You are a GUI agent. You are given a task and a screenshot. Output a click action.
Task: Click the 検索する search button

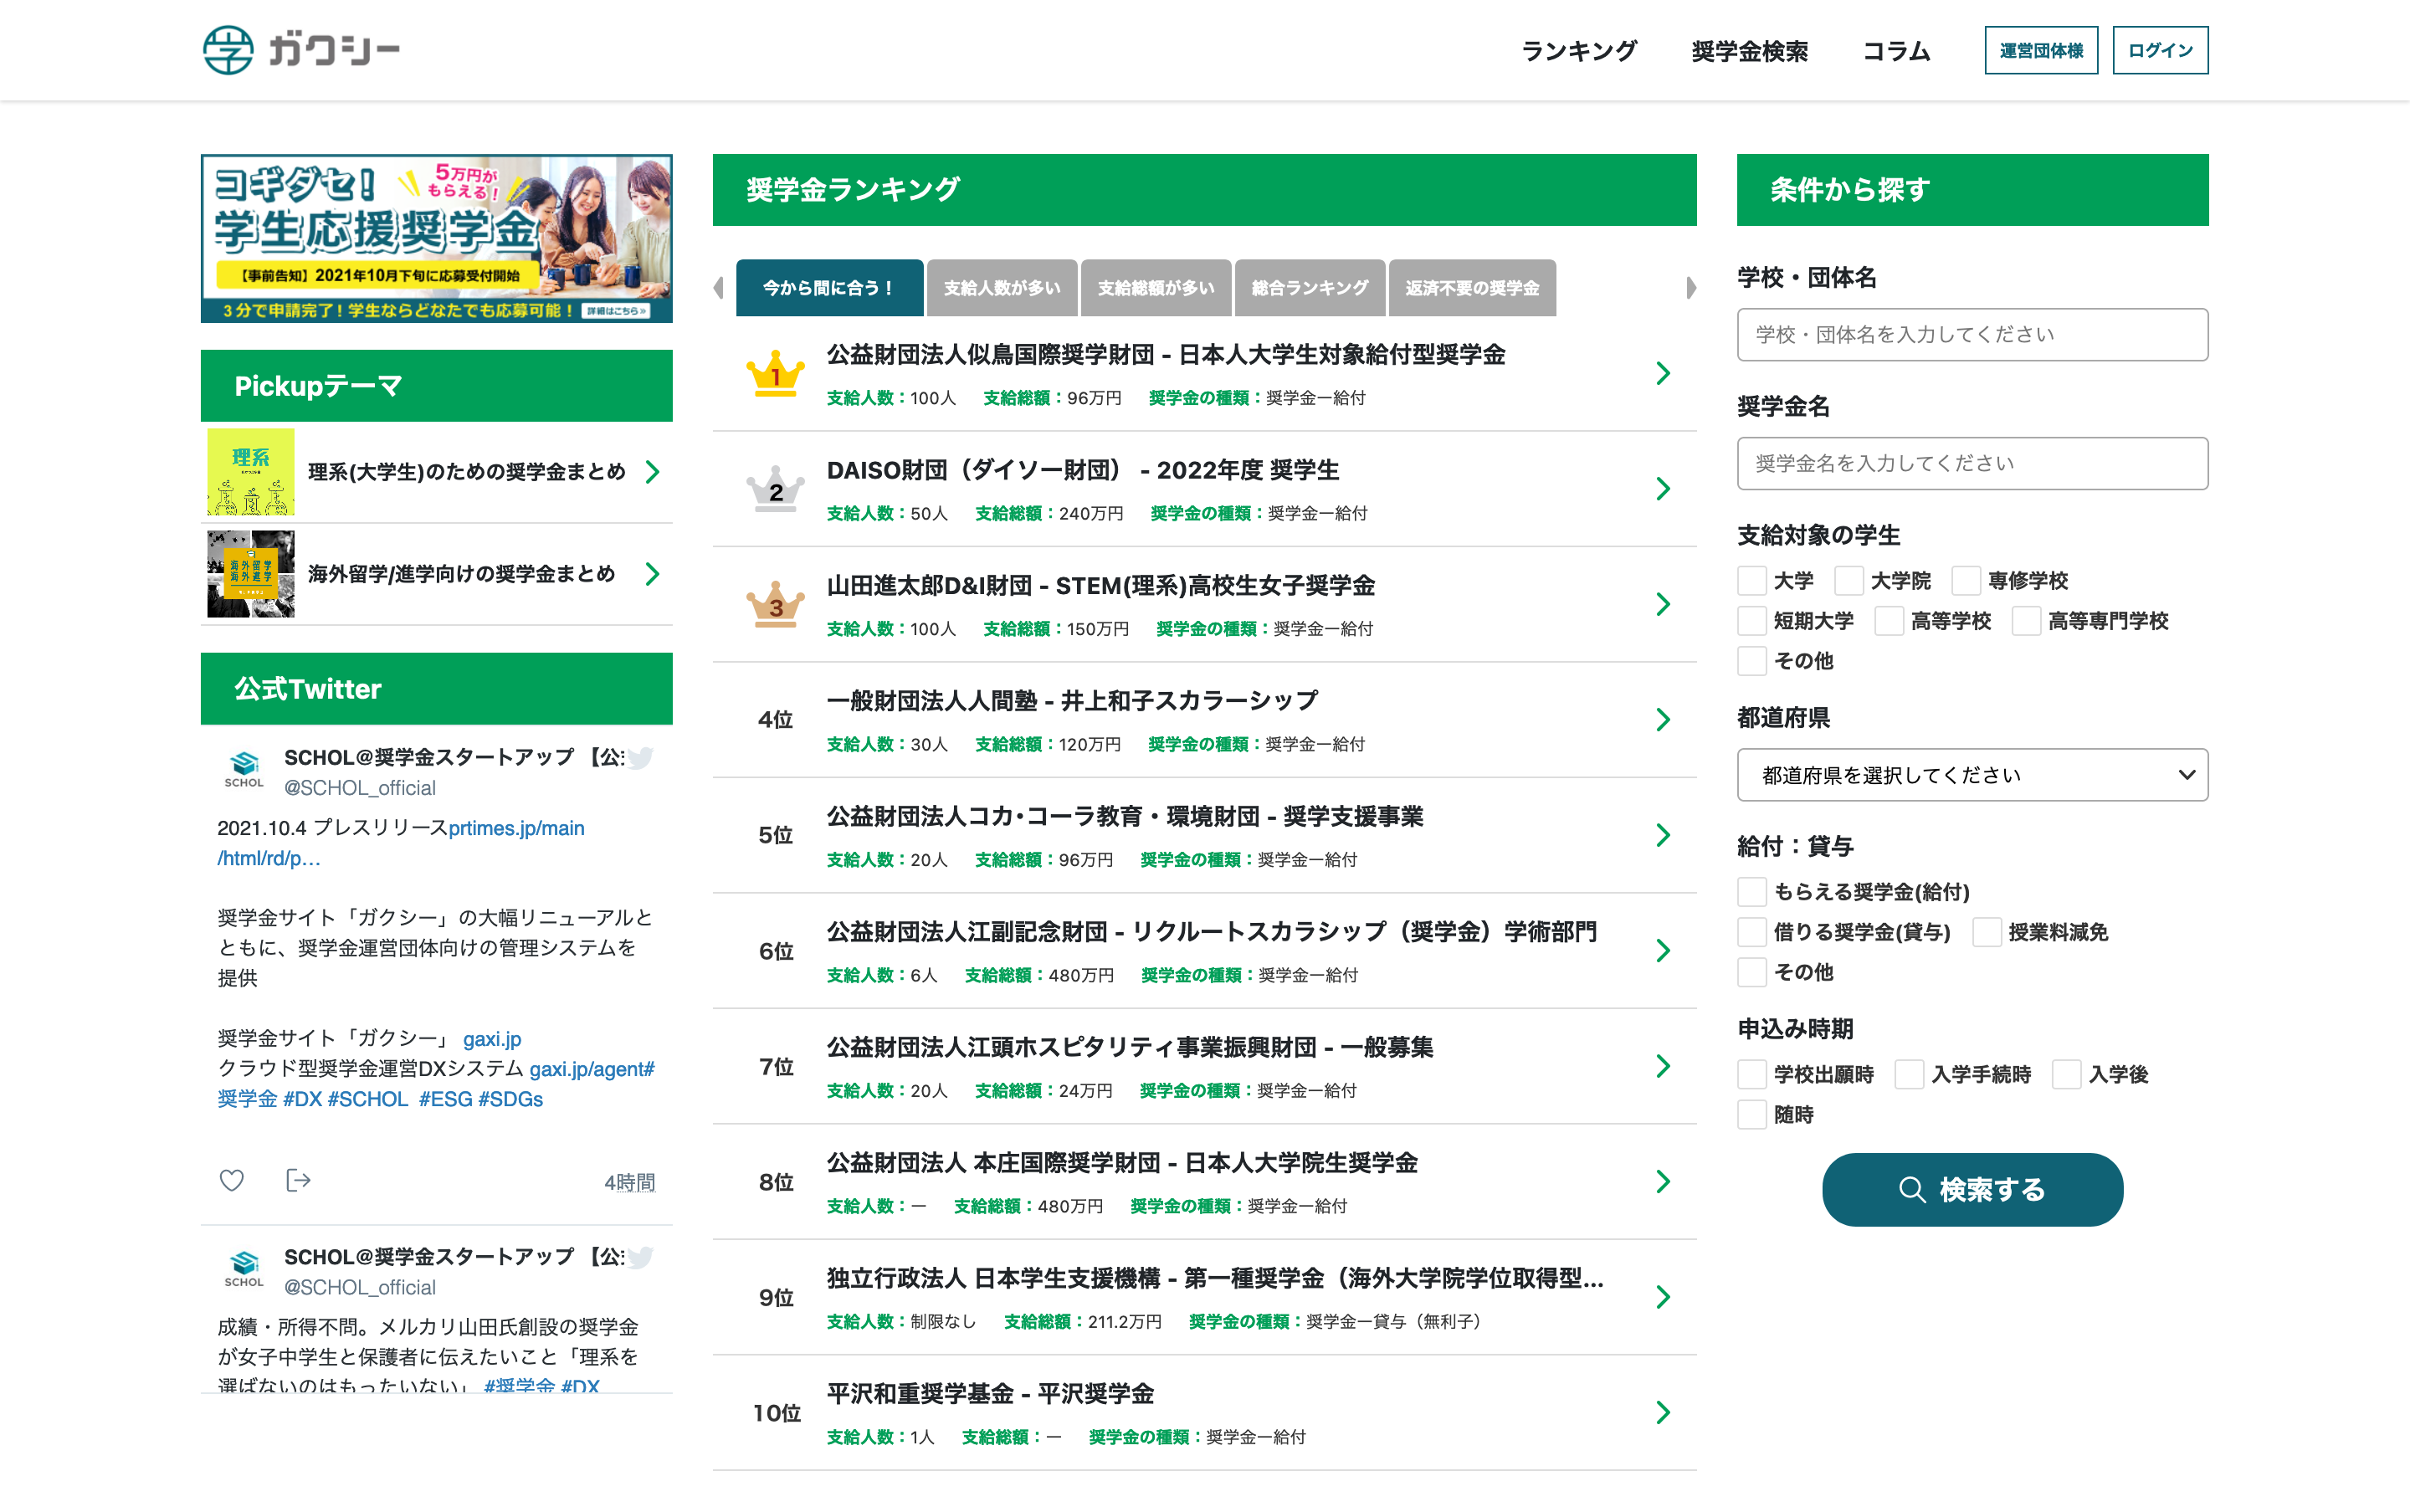(x=1972, y=1190)
